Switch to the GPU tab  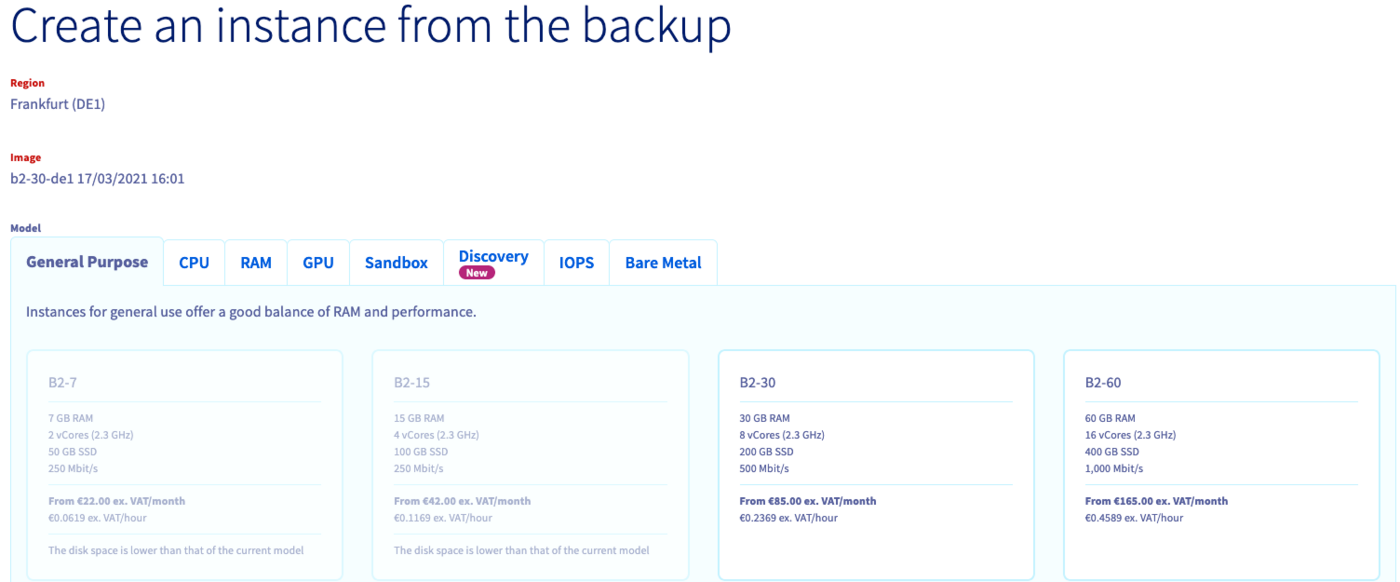[x=318, y=262]
